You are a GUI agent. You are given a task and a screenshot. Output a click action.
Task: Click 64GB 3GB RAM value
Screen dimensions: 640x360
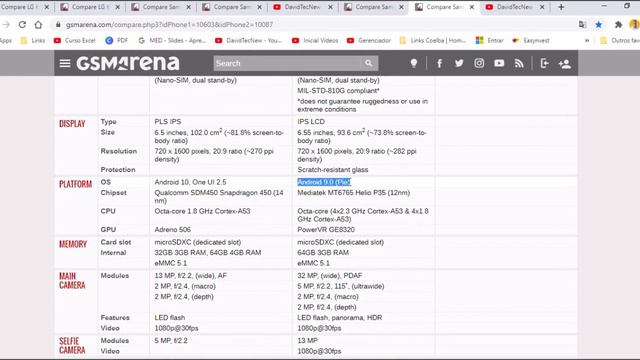[323, 253]
